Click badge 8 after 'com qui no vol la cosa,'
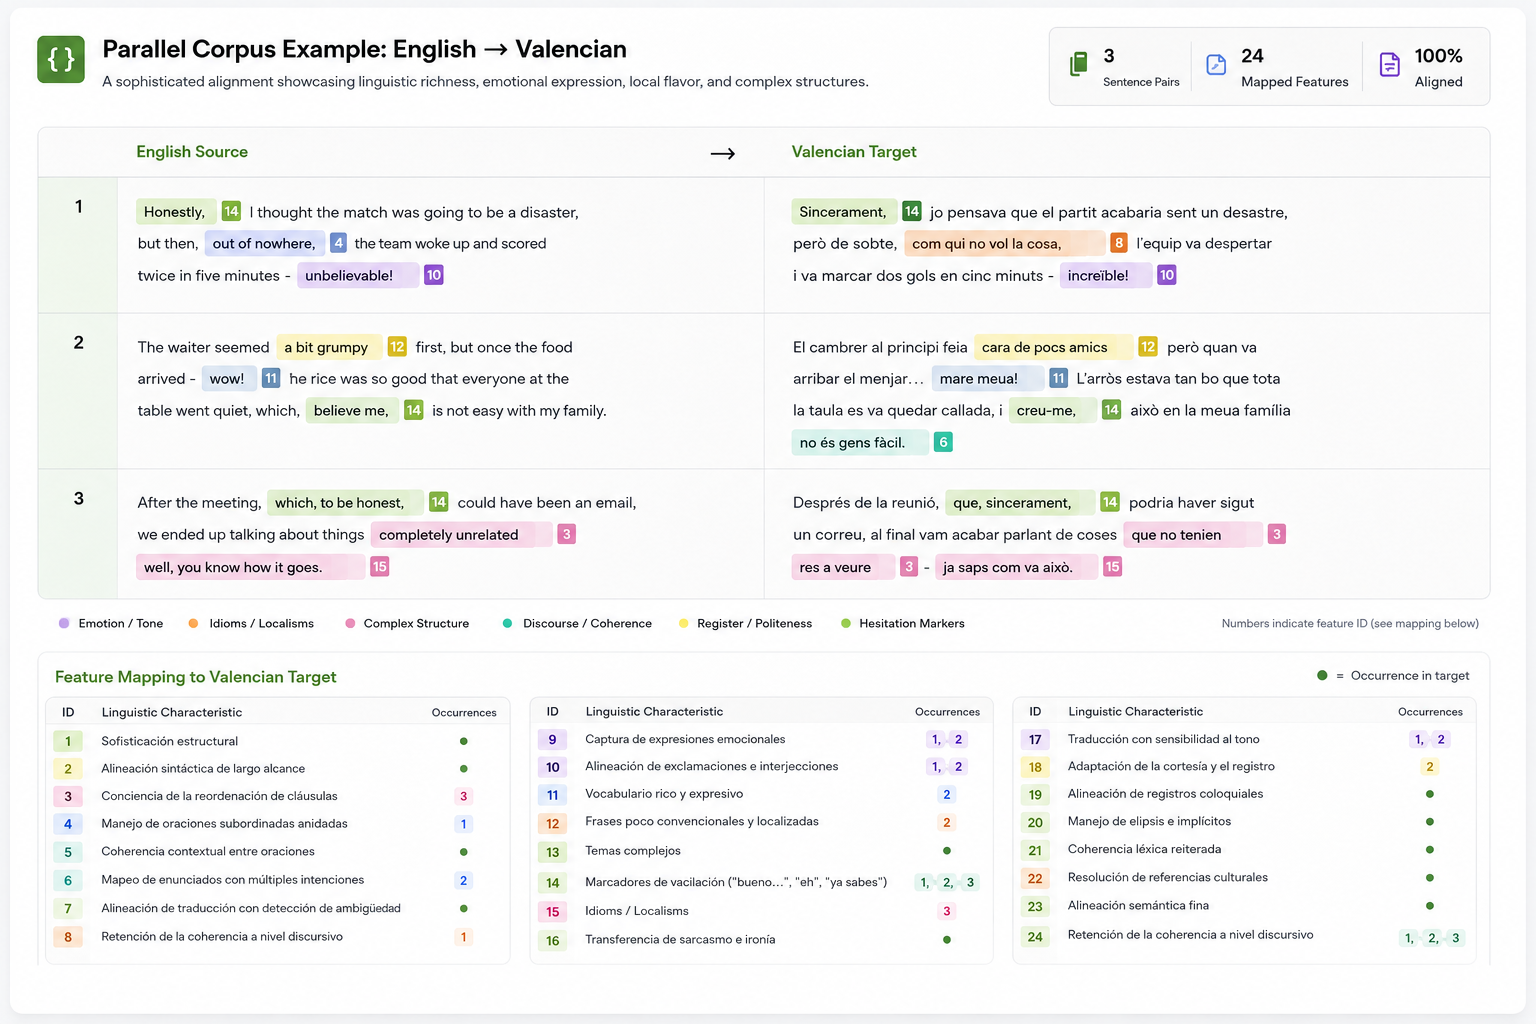This screenshot has width=1536, height=1024. click(1119, 243)
